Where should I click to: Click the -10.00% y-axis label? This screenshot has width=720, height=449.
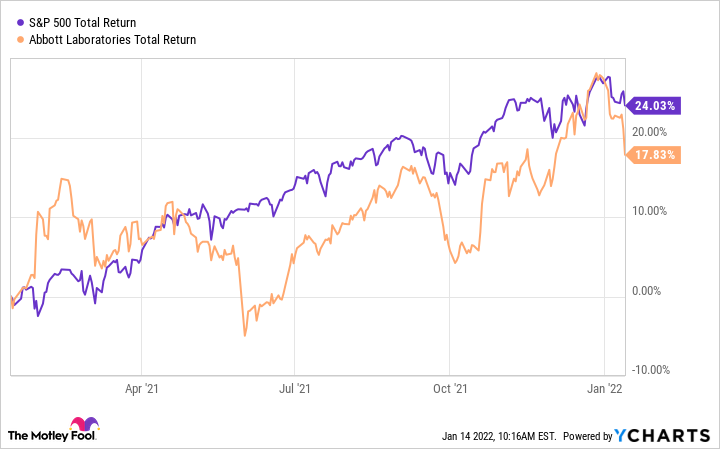click(x=651, y=370)
